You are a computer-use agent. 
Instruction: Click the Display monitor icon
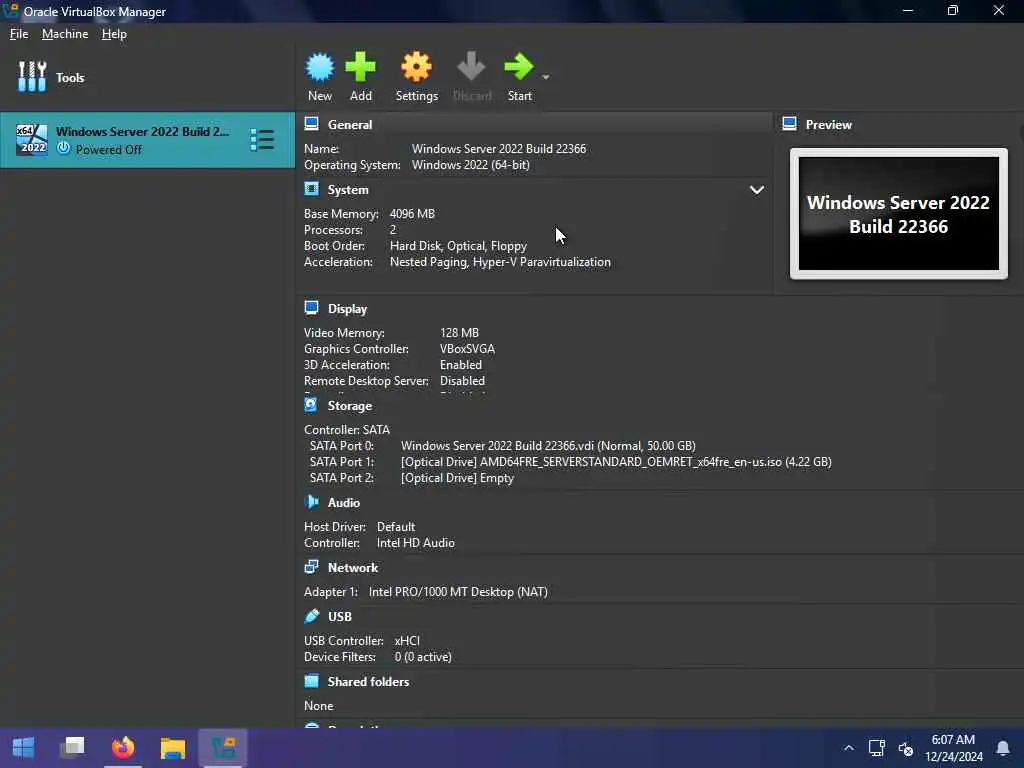tap(312, 308)
